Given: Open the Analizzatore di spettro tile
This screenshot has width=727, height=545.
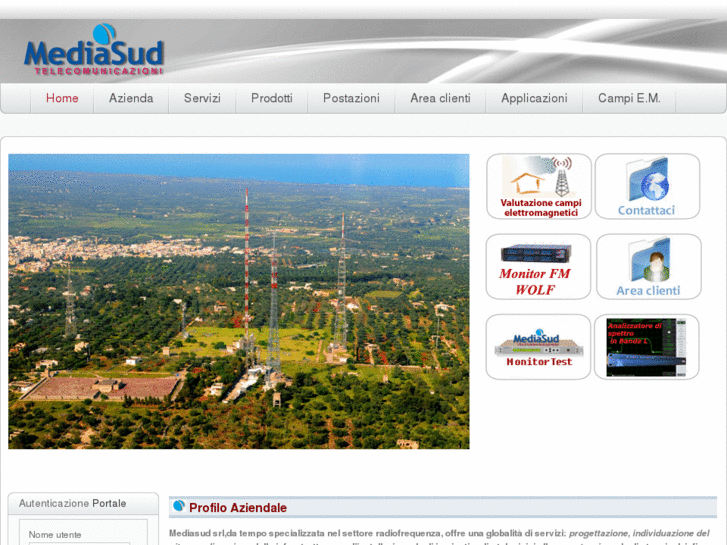Looking at the screenshot, I should point(647,347).
